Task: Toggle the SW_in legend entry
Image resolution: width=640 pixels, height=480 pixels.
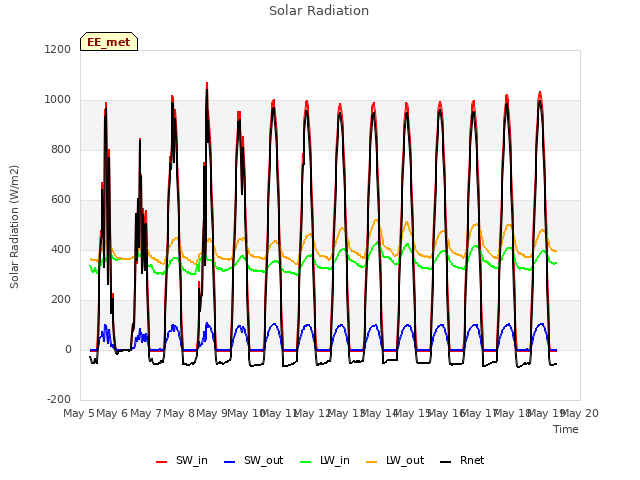Action: [182, 461]
